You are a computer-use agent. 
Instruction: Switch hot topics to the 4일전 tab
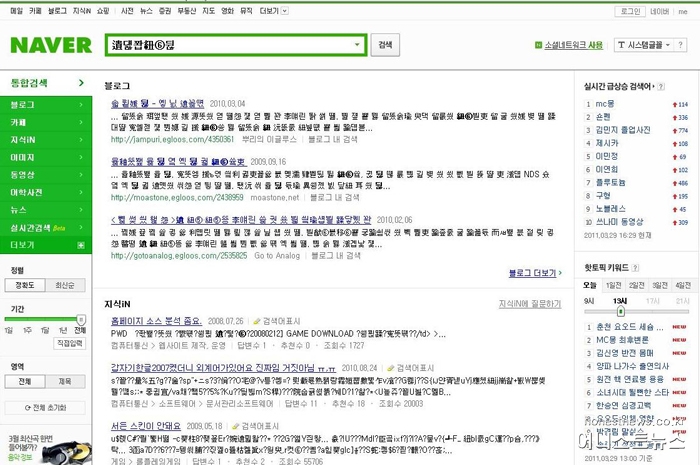coord(683,285)
